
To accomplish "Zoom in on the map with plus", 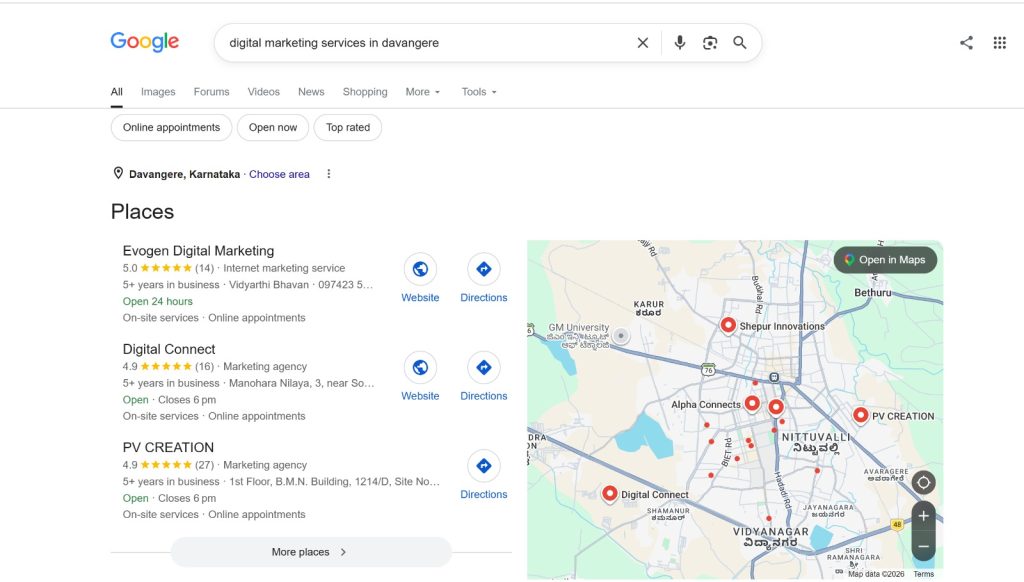I will coord(923,516).
